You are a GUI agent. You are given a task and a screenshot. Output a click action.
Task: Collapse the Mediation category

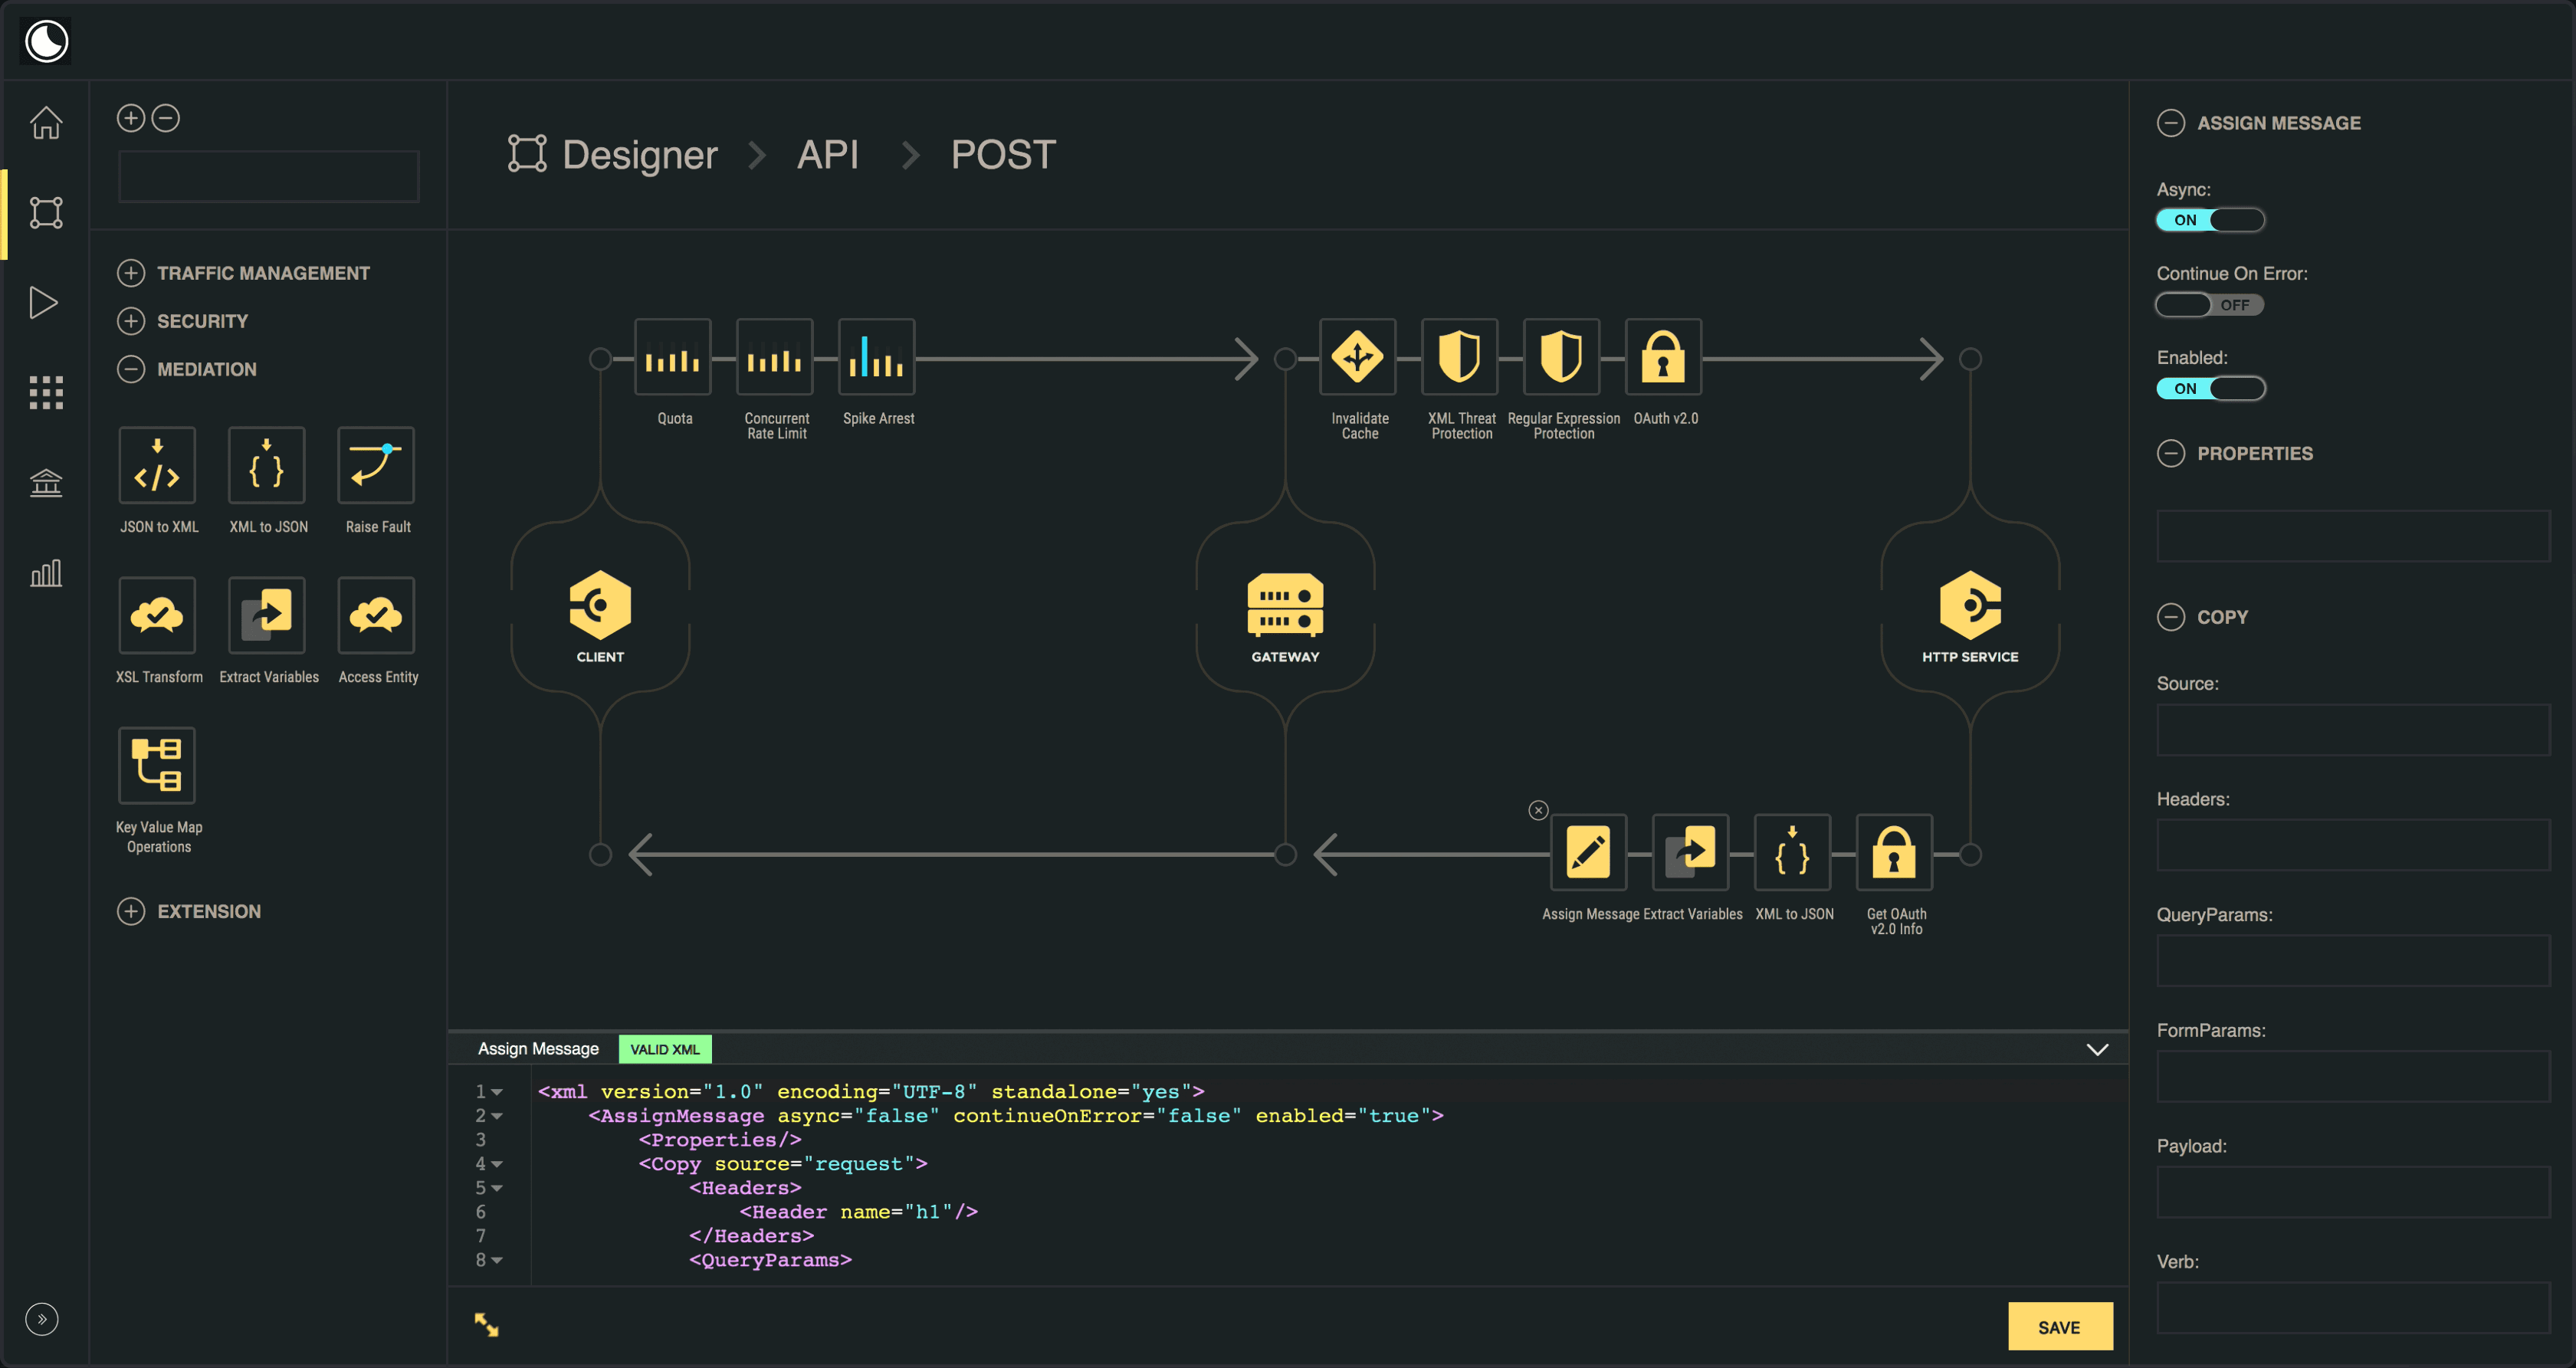pos(132,369)
